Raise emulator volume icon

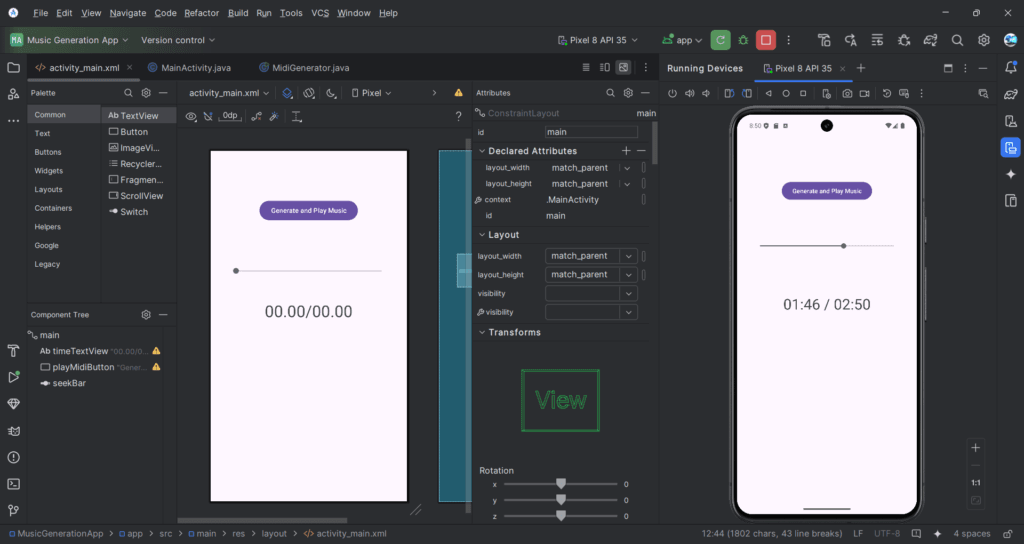pyautogui.click(x=689, y=93)
